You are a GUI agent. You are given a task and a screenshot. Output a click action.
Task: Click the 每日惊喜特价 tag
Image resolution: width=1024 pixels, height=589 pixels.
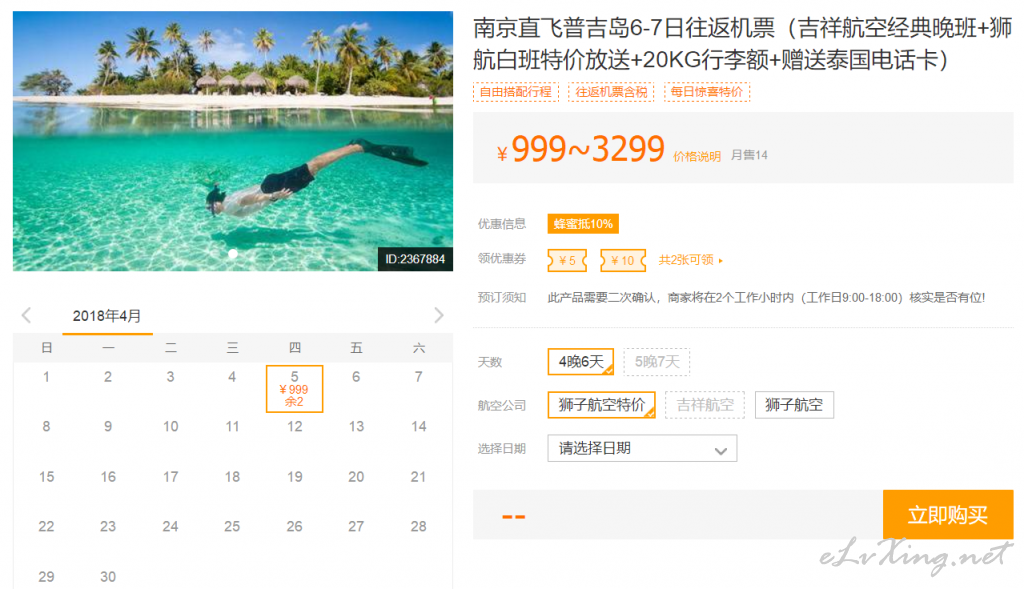pos(707,92)
